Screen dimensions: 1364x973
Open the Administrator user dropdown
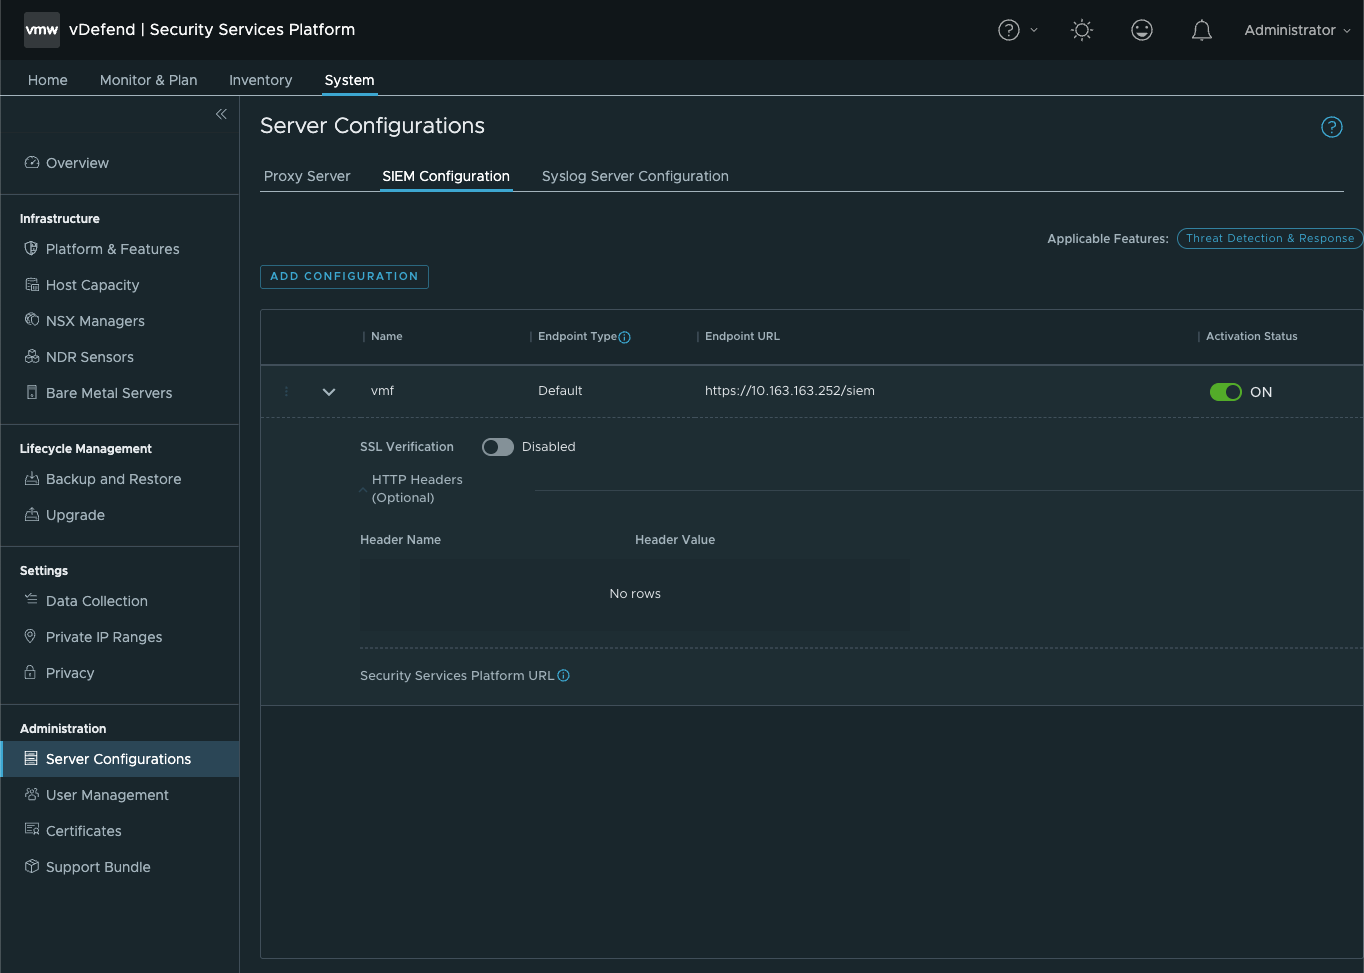click(x=1297, y=31)
